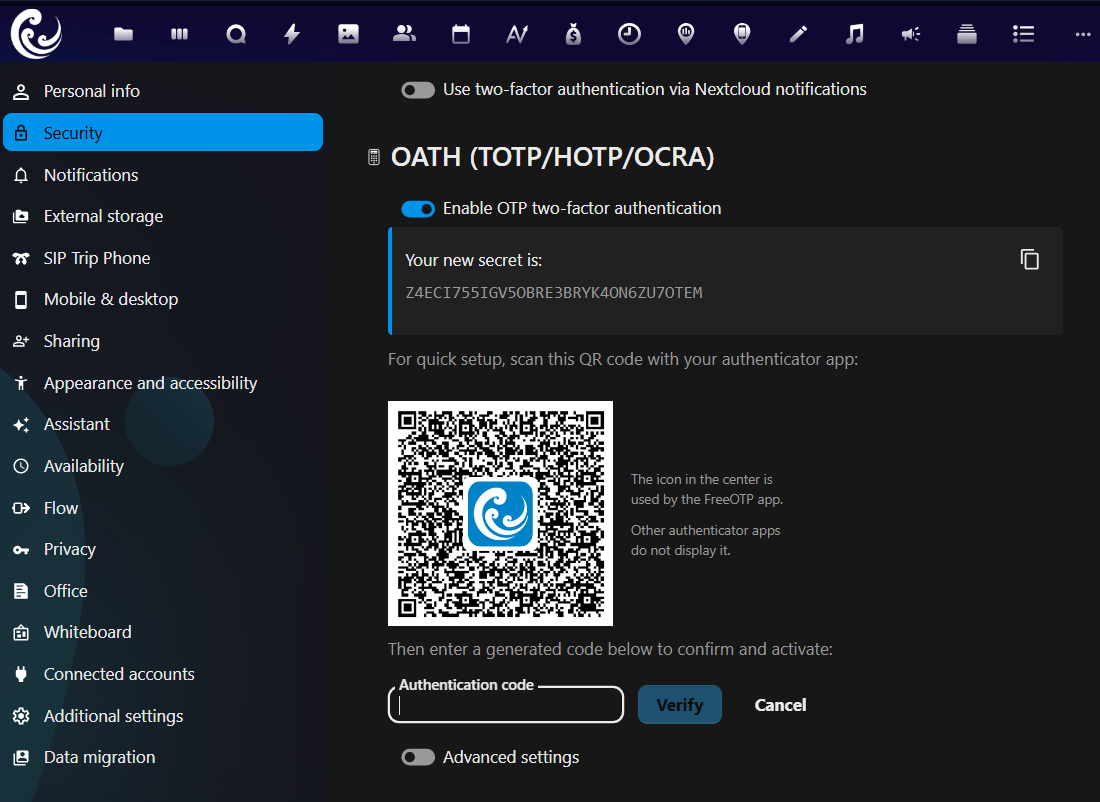Open the Talk chat bubble icon
Viewport: 1100px width, 802px height.
pos(236,34)
